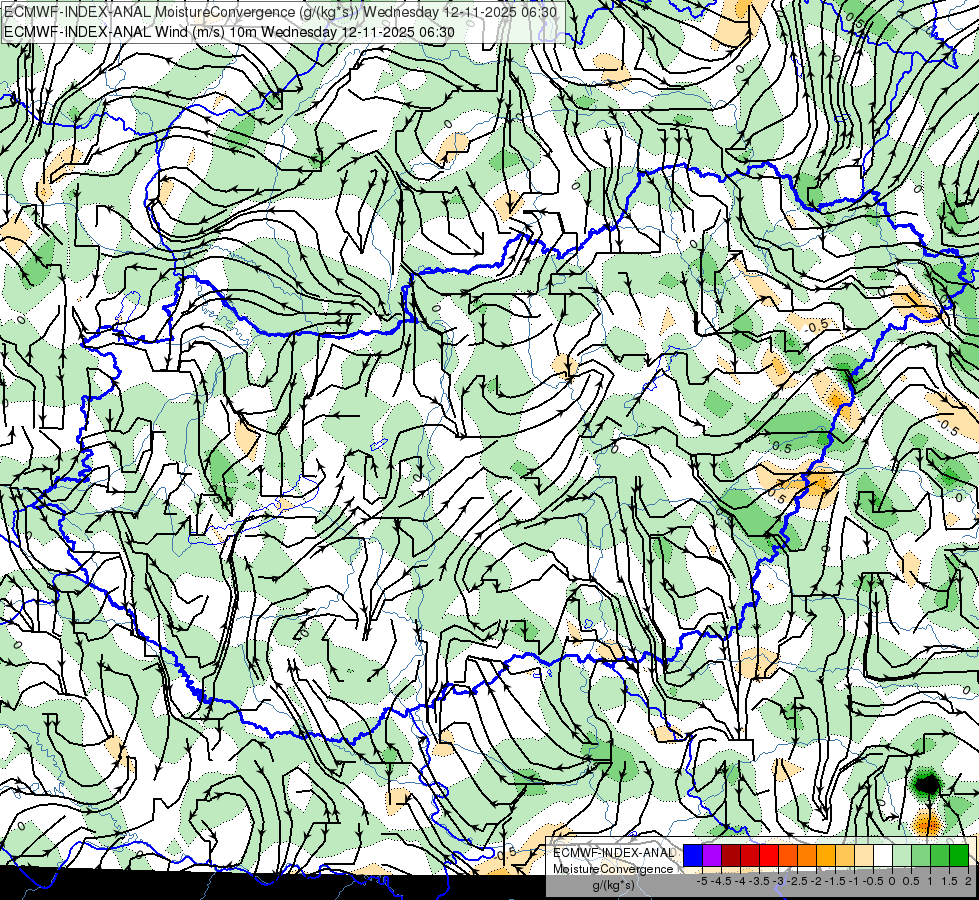Pick the bright red swatch between -3.5 and -3

769,856
